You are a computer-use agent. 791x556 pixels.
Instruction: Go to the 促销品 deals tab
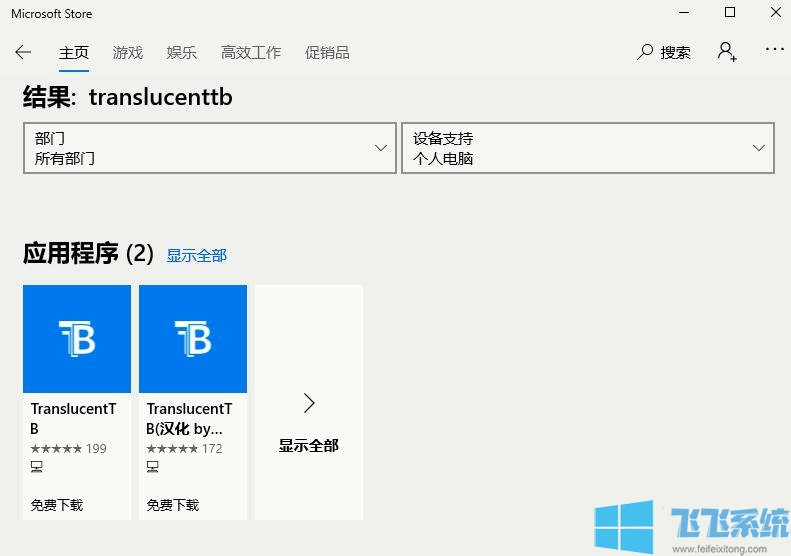327,52
